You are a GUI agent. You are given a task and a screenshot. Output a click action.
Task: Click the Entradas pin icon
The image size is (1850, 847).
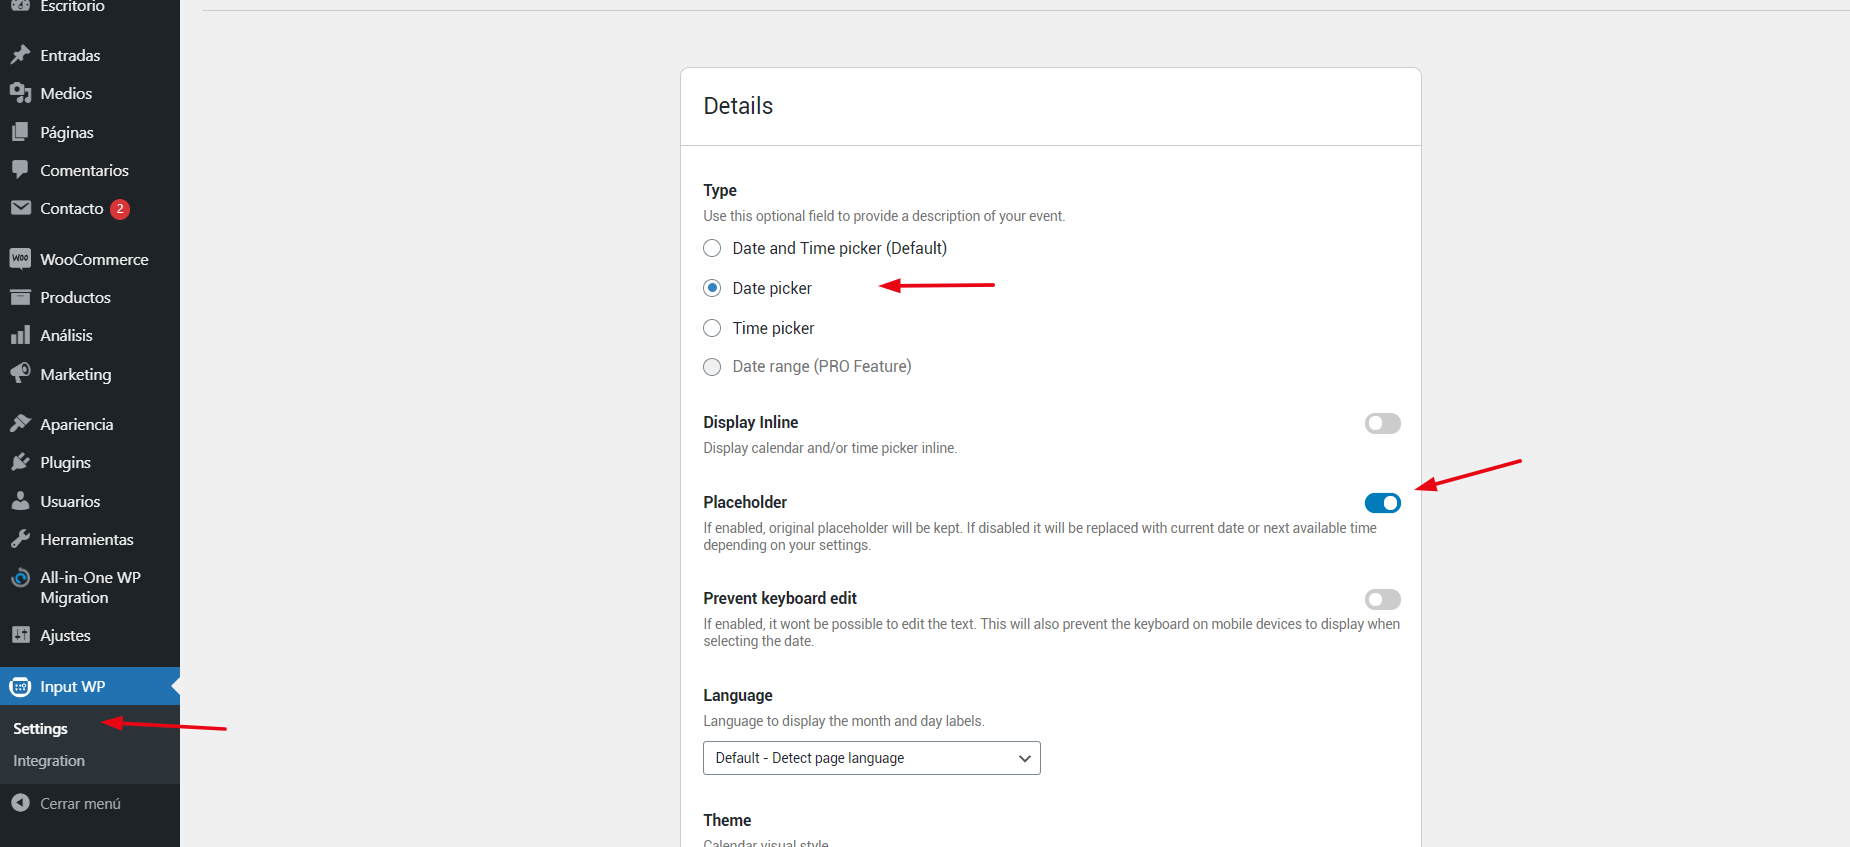20,55
